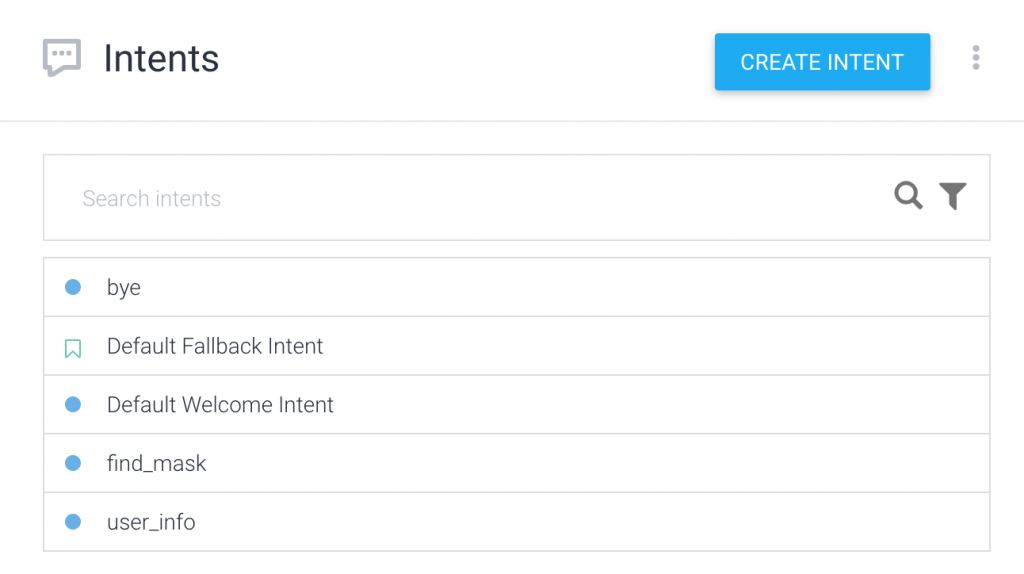Click the Intents speech bubble icon
The image size is (1024, 574).
62,57
